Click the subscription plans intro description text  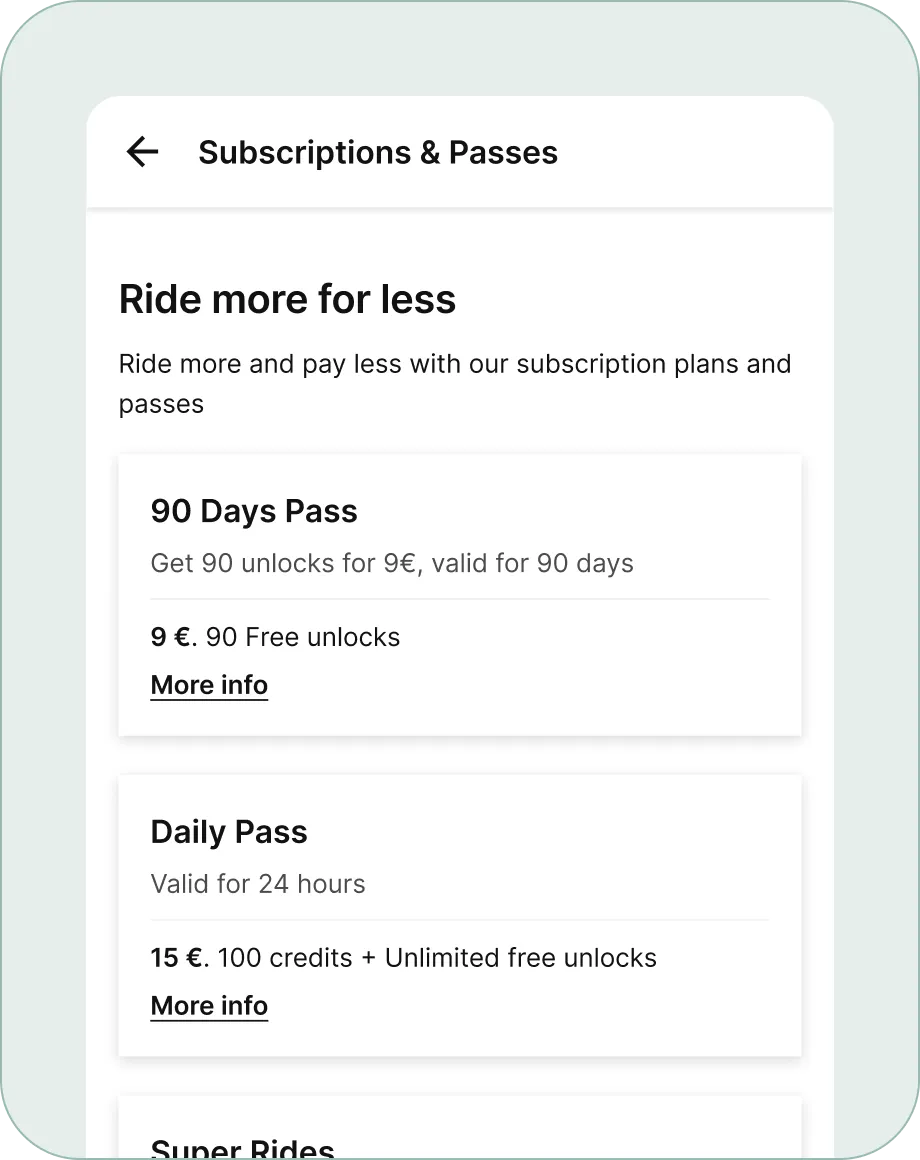point(454,364)
